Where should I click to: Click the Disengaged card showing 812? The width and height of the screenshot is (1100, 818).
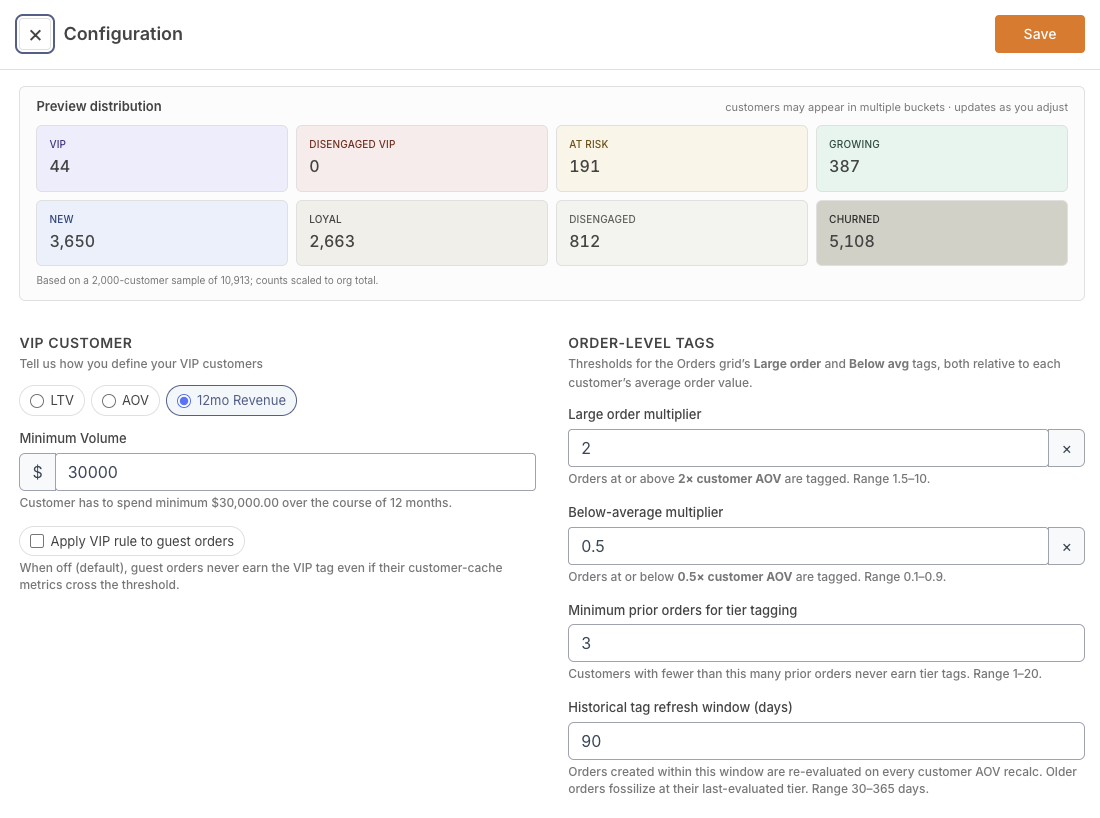(682, 234)
